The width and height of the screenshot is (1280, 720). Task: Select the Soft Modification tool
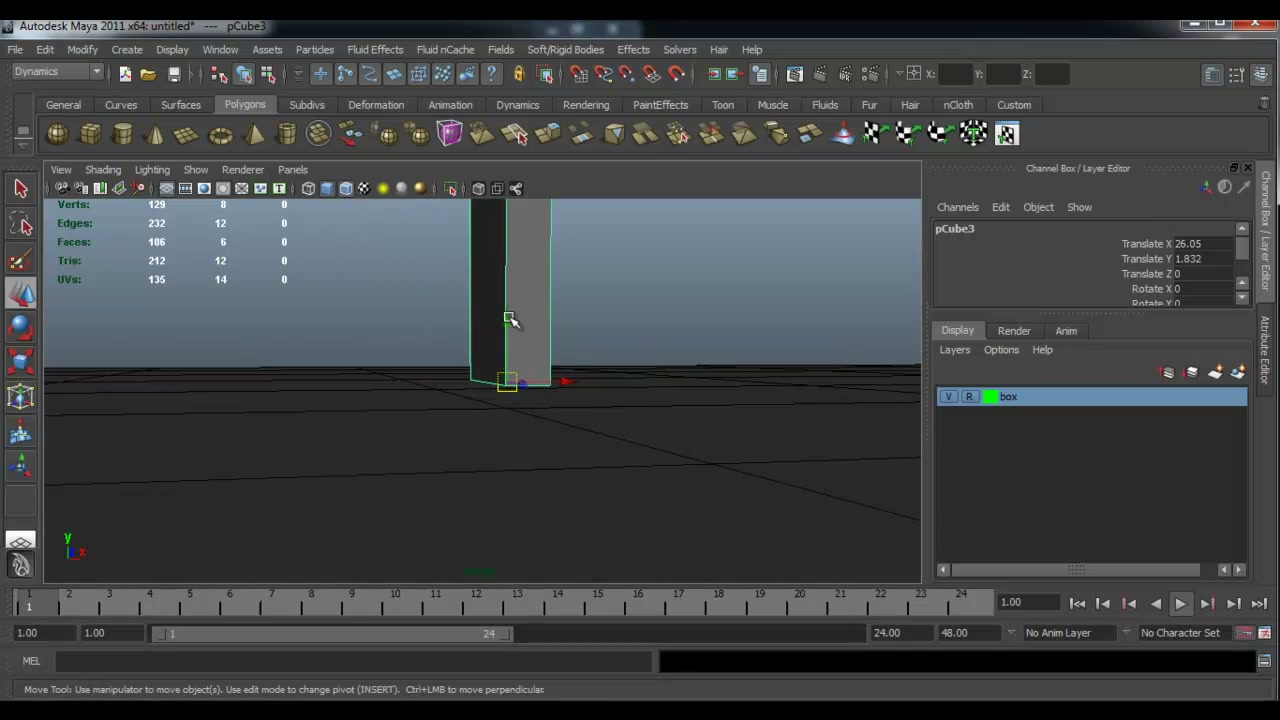tap(21, 433)
